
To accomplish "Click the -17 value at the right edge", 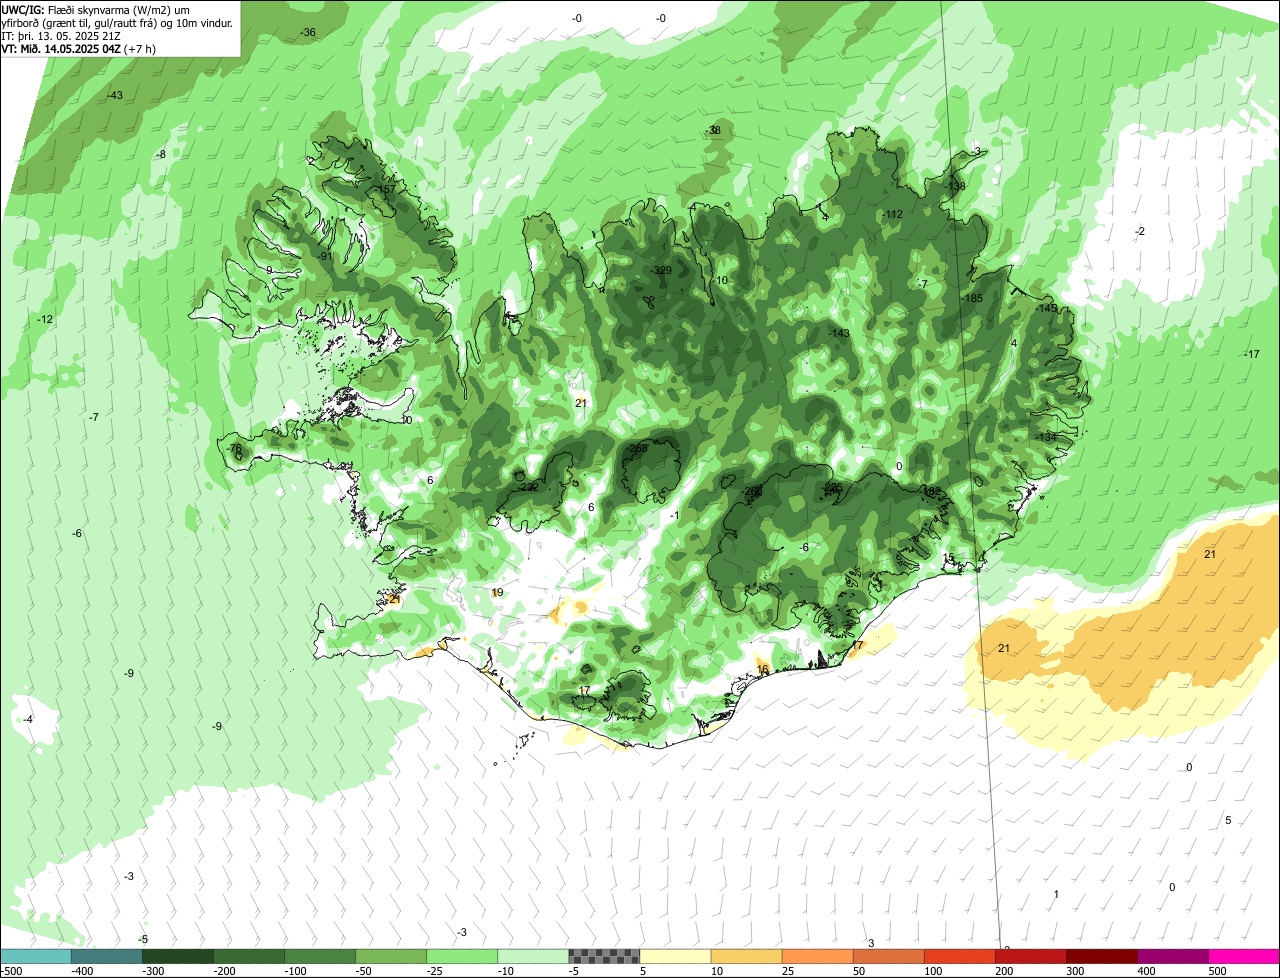I will 1252,355.
